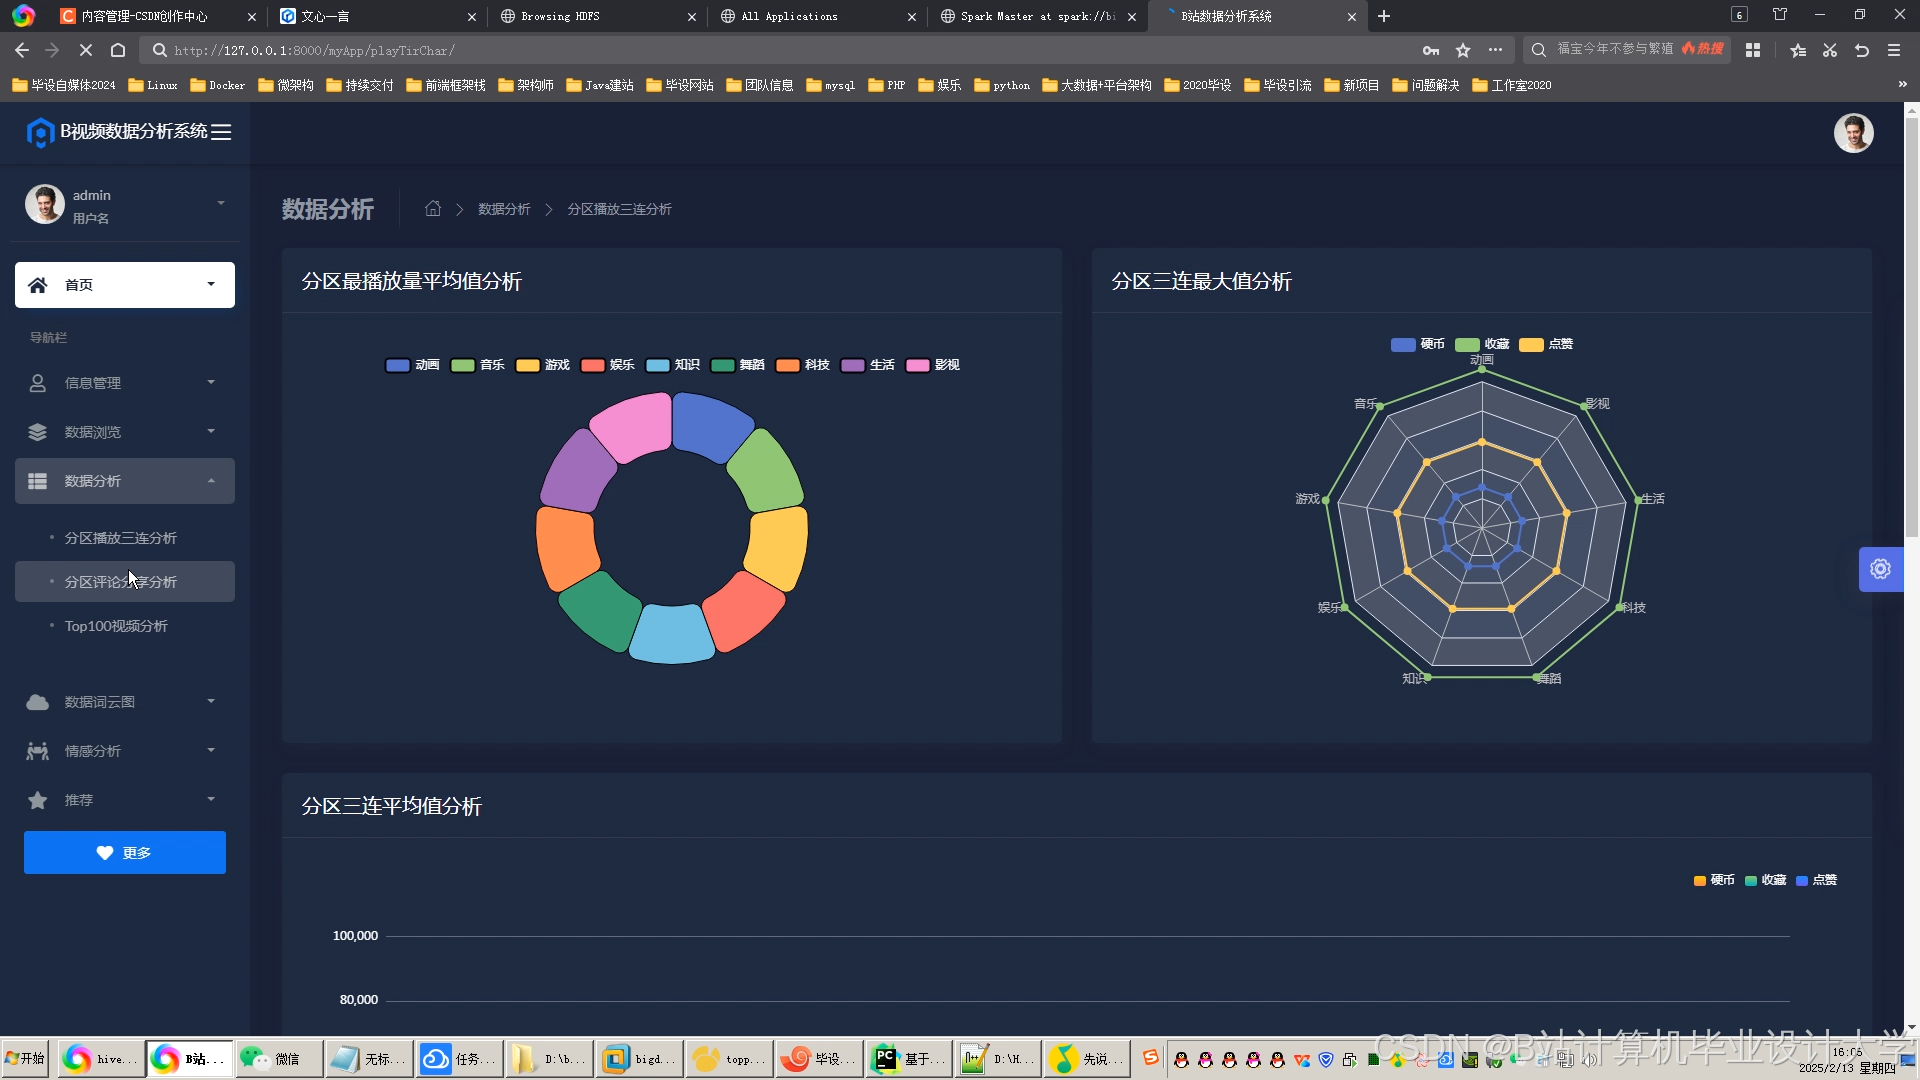Click the blue 更多 button
This screenshot has height=1080, width=1920.
[x=125, y=853]
